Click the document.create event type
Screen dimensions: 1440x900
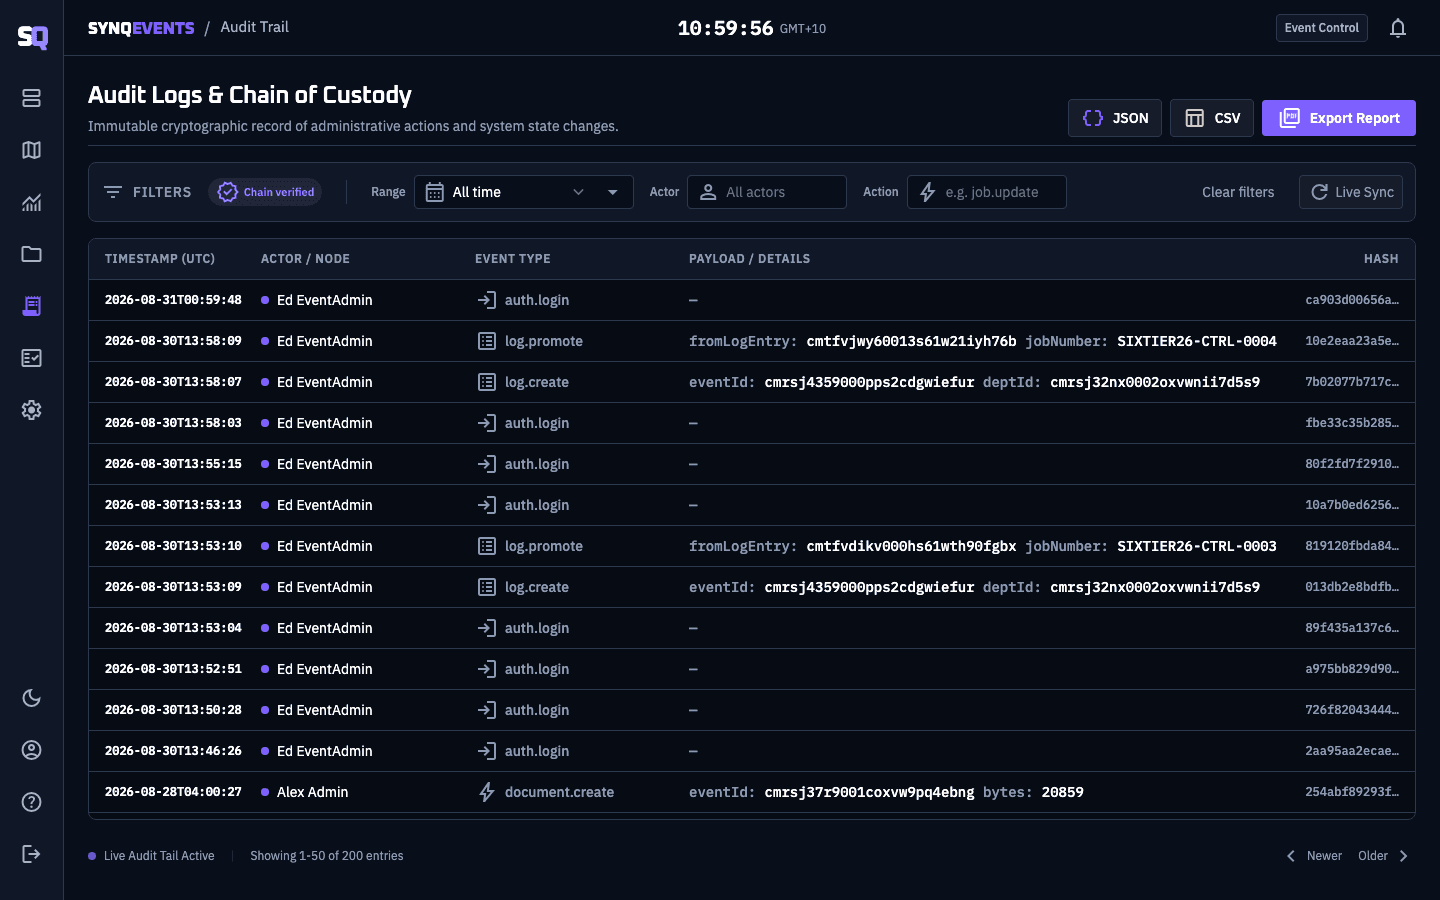pos(559,792)
